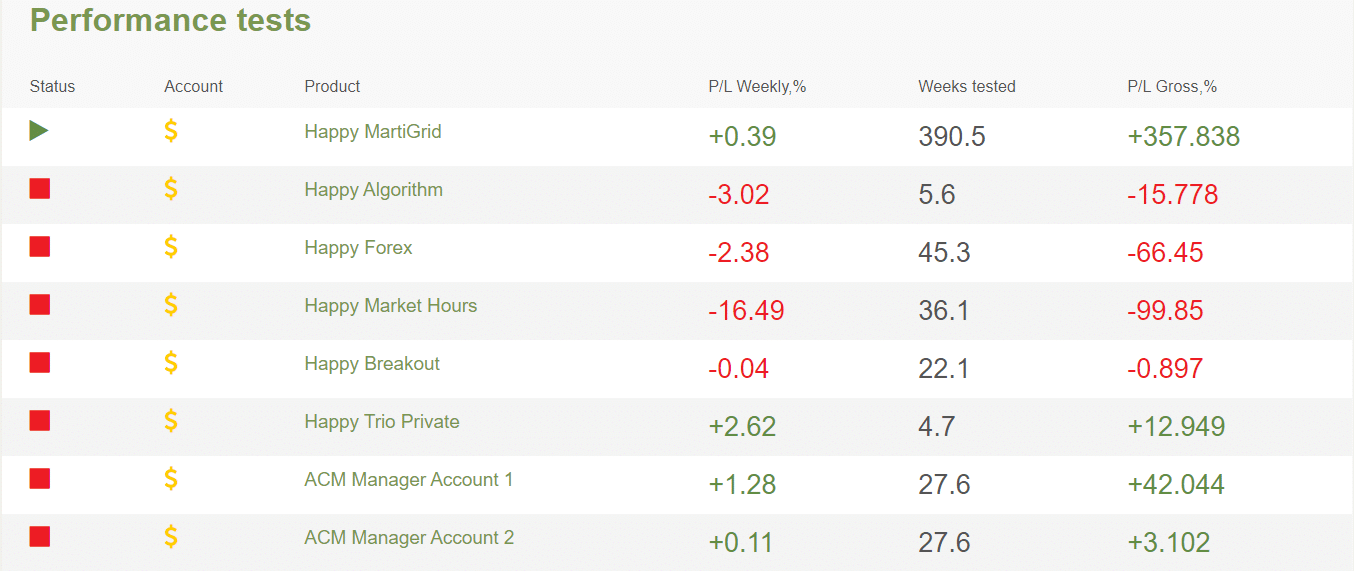The width and height of the screenshot is (1354, 571).
Task: Open the Happy Market Hours link
Action: click(390, 305)
